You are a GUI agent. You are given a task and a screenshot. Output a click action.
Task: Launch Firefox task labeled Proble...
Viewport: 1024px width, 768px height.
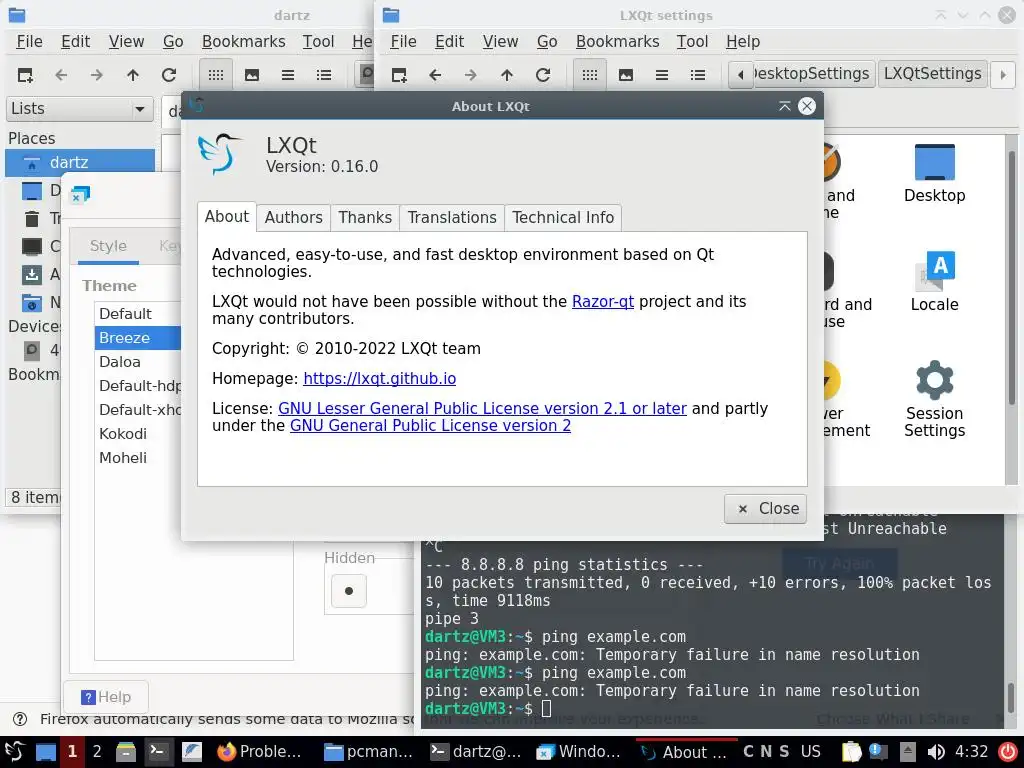pos(259,752)
